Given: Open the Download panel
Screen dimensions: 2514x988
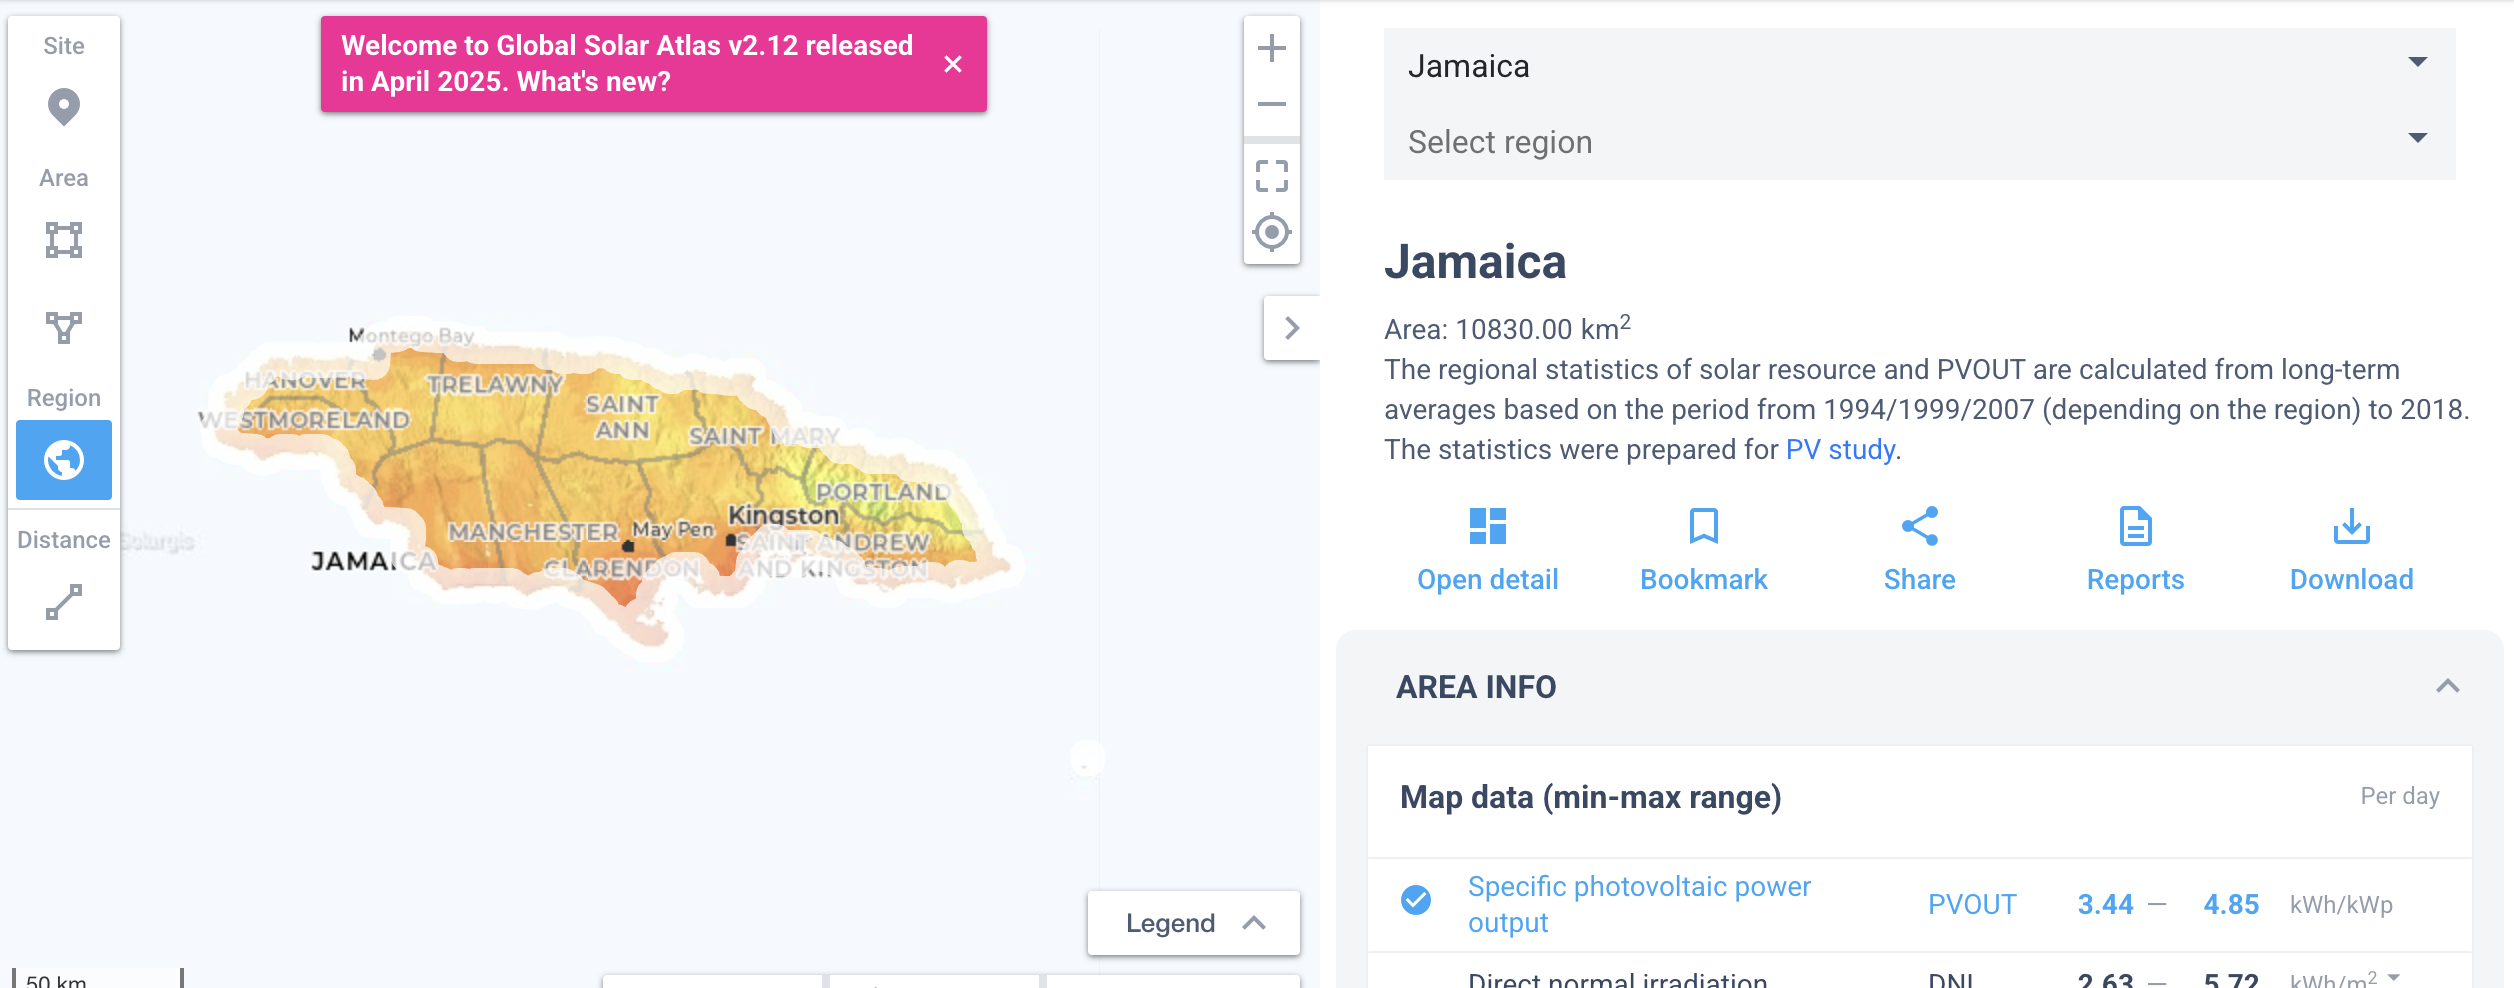Looking at the screenshot, I should [2351, 548].
